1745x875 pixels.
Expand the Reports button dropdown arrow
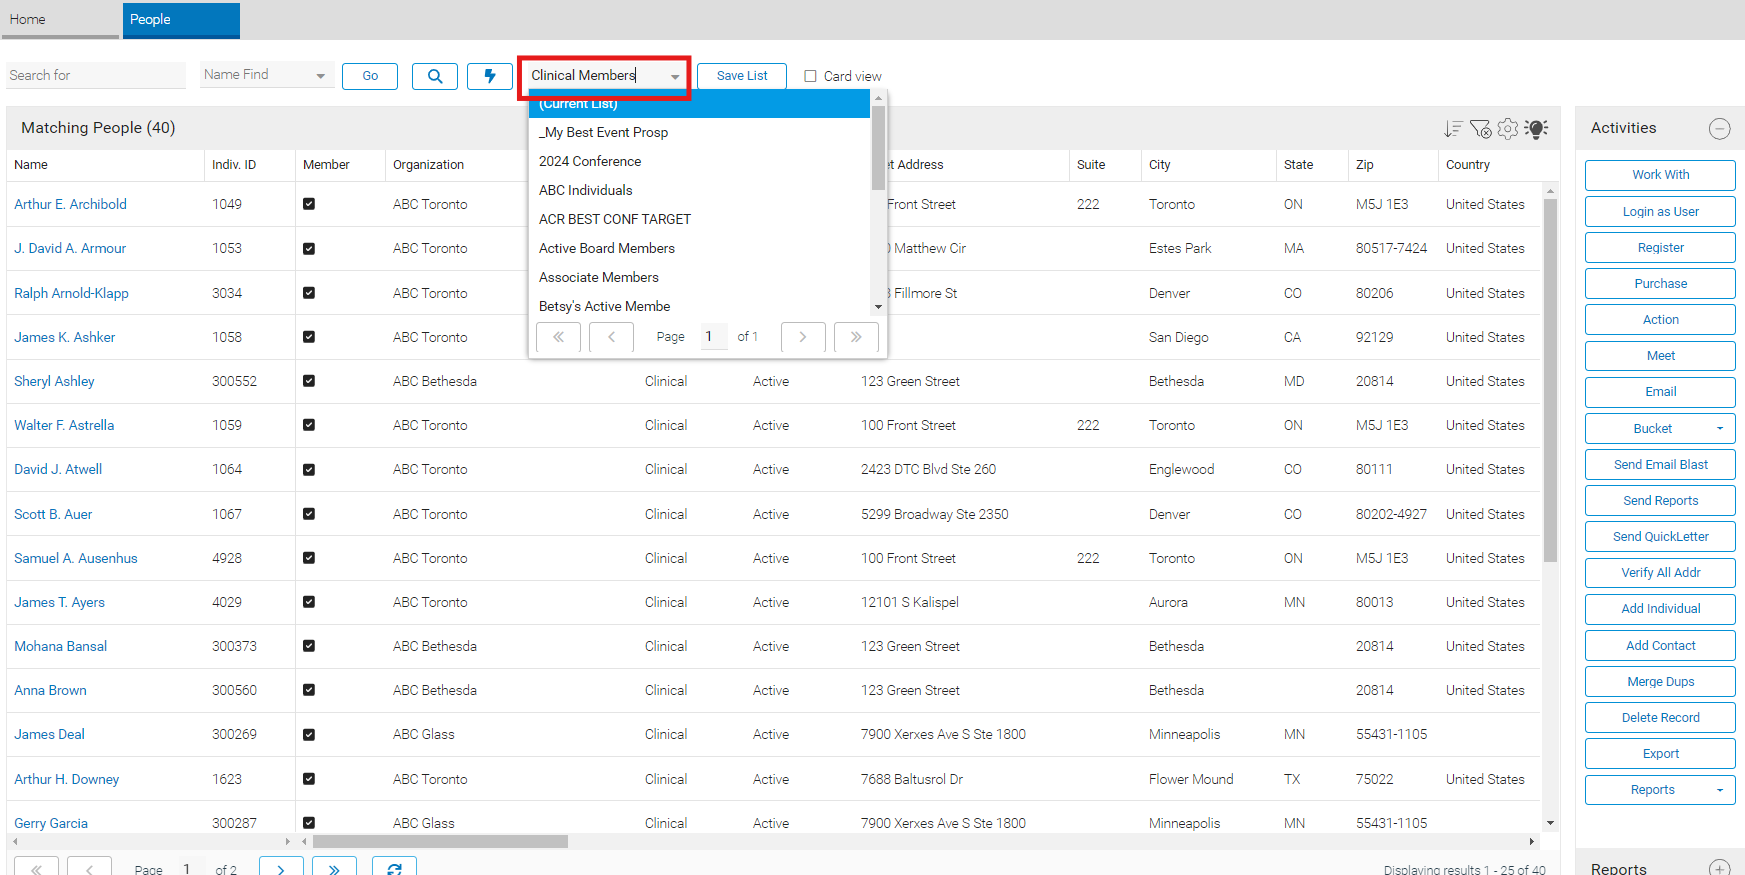tap(1720, 790)
